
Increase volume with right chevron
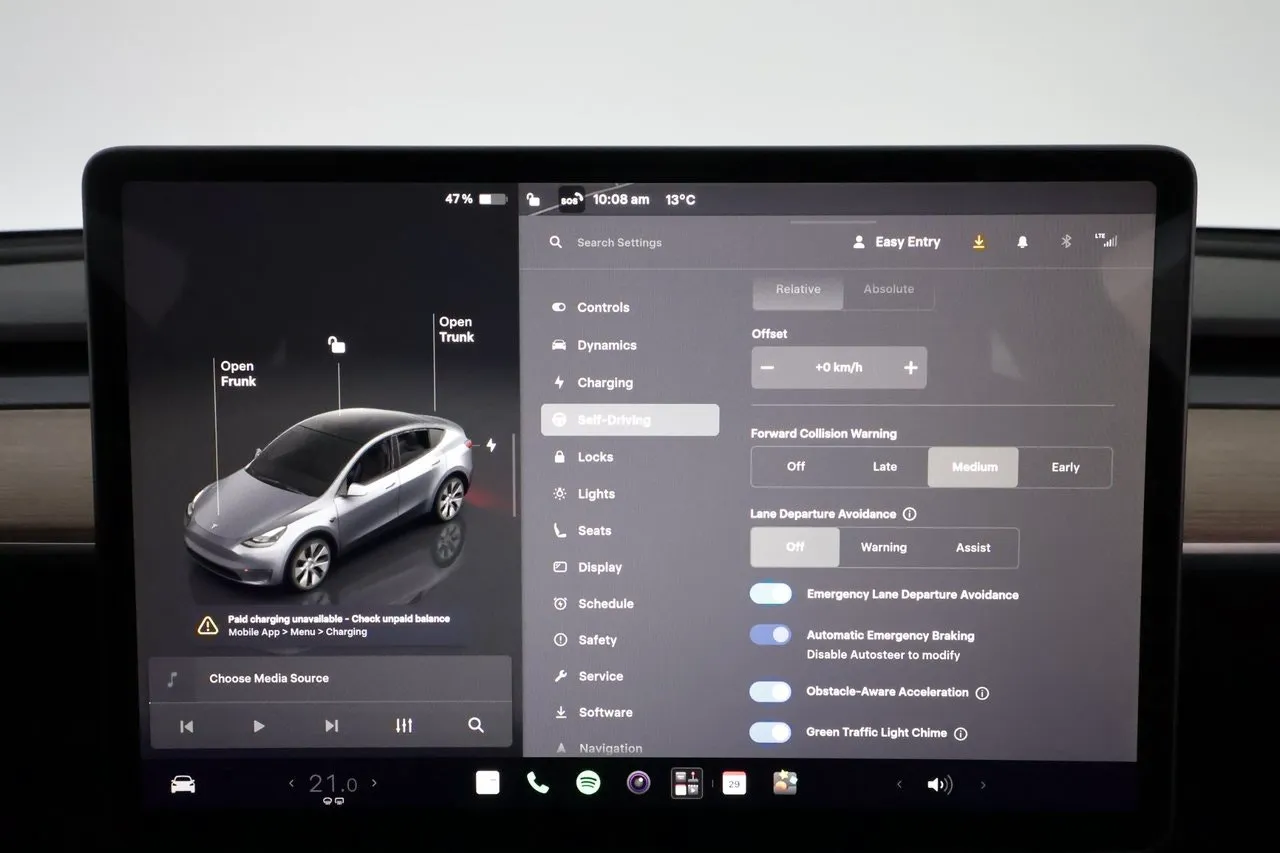tap(983, 785)
